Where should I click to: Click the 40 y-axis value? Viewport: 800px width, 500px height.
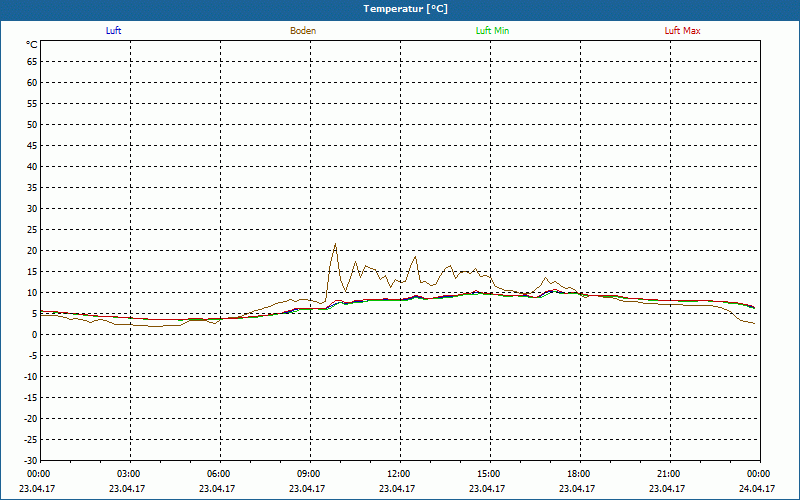[32, 167]
